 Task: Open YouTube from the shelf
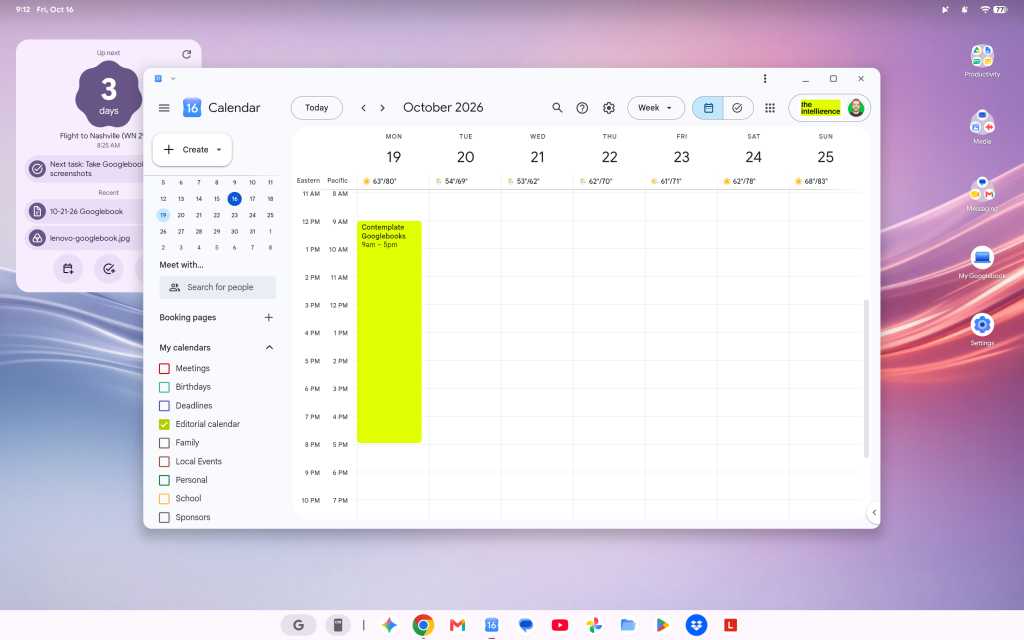560,625
